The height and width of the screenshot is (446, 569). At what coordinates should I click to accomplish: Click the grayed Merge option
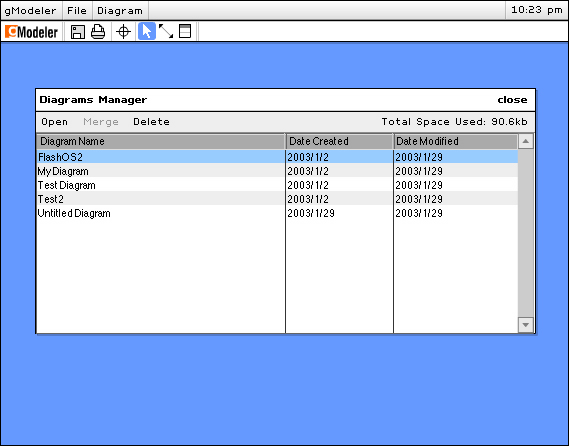[101, 122]
